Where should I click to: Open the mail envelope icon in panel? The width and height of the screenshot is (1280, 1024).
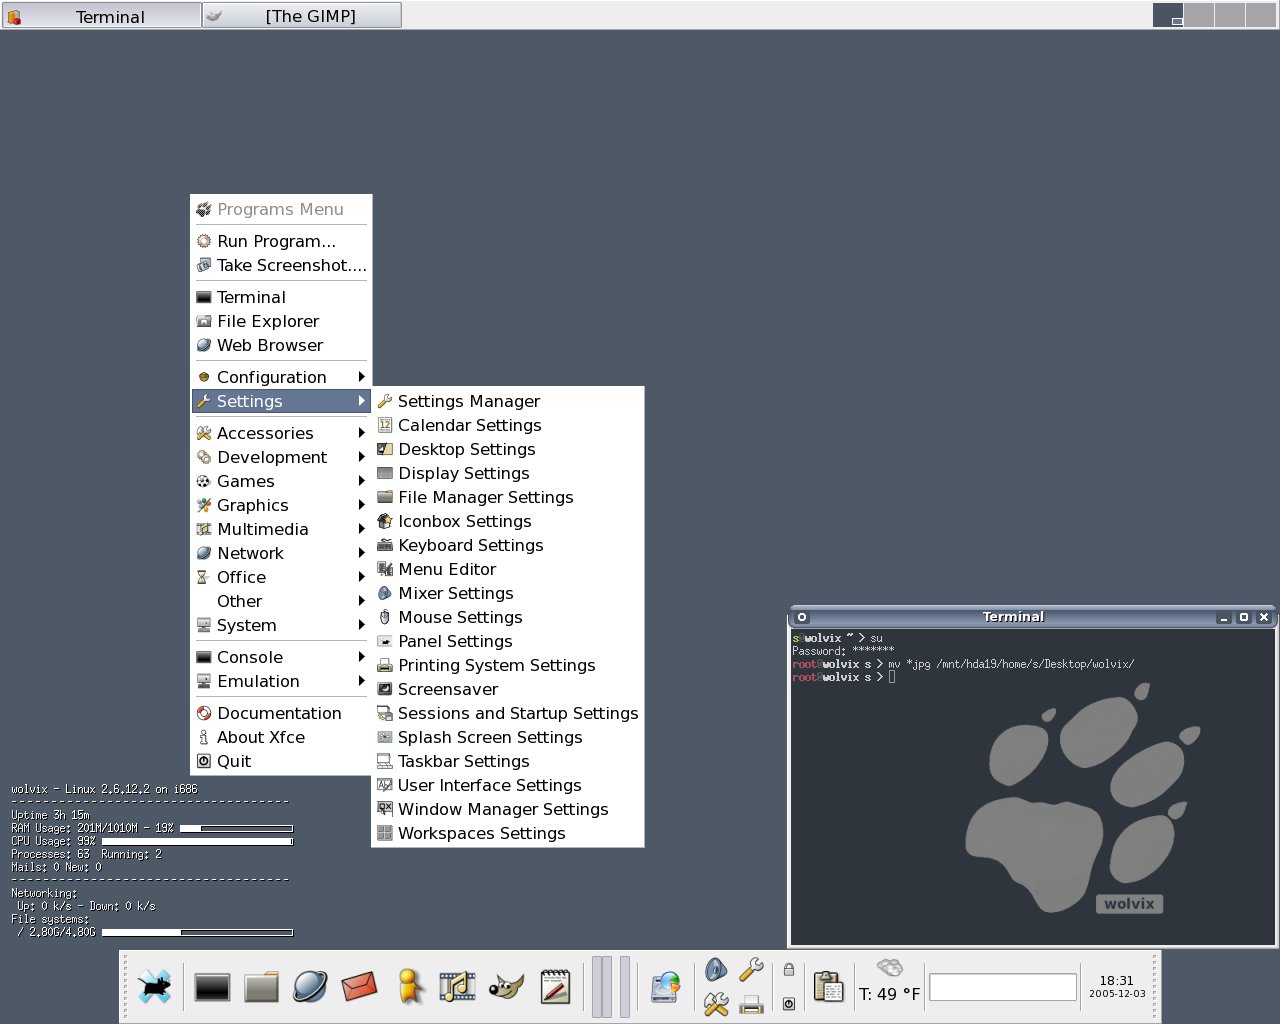359,987
